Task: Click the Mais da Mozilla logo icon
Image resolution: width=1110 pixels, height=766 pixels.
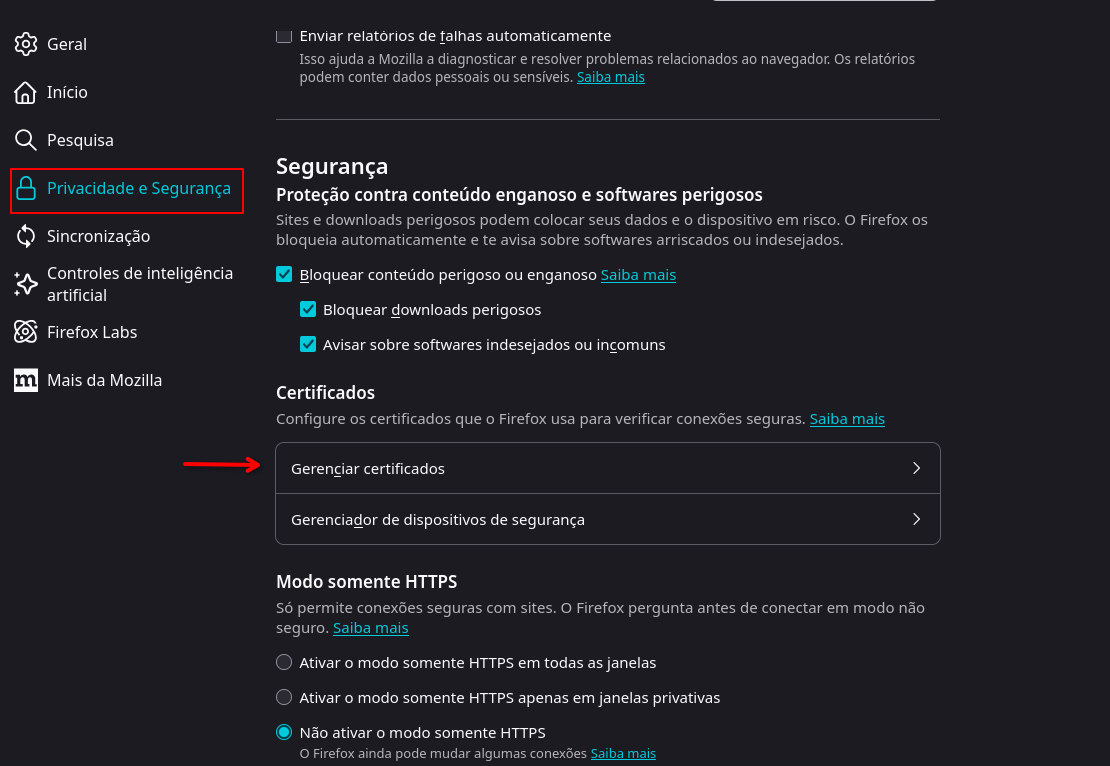Action: [25, 380]
